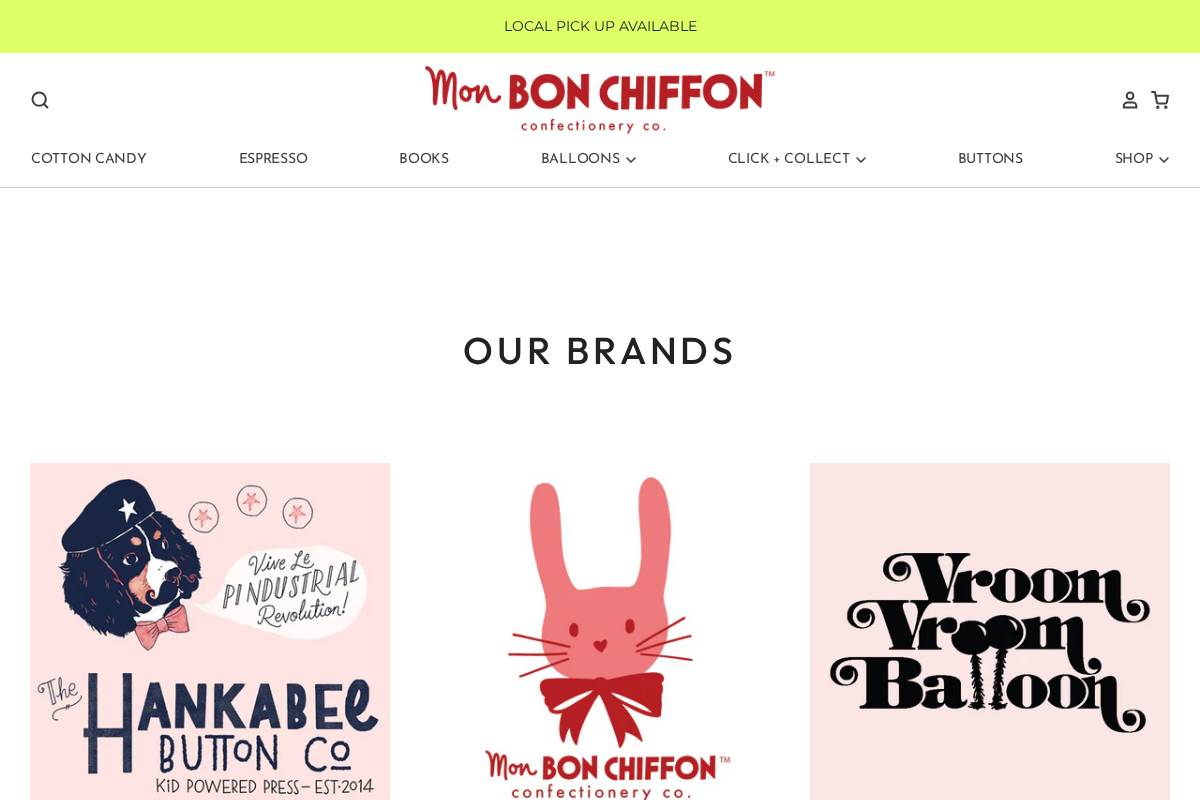The image size is (1200, 800).
Task: Click the Mon Bon Chiffon header logo
Action: click(x=600, y=99)
